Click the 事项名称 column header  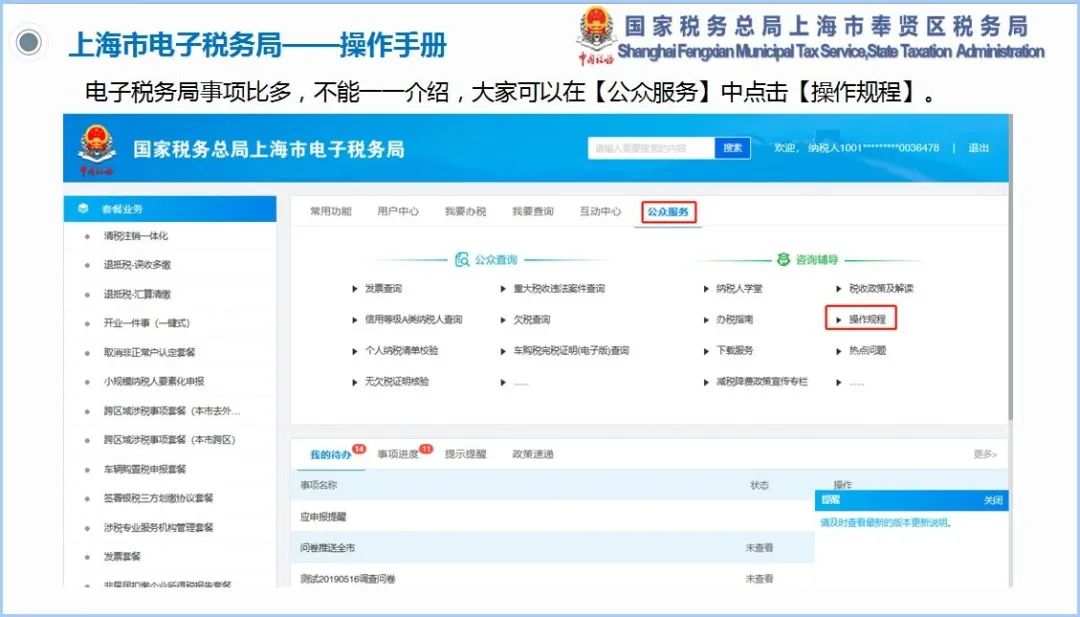tap(318, 485)
